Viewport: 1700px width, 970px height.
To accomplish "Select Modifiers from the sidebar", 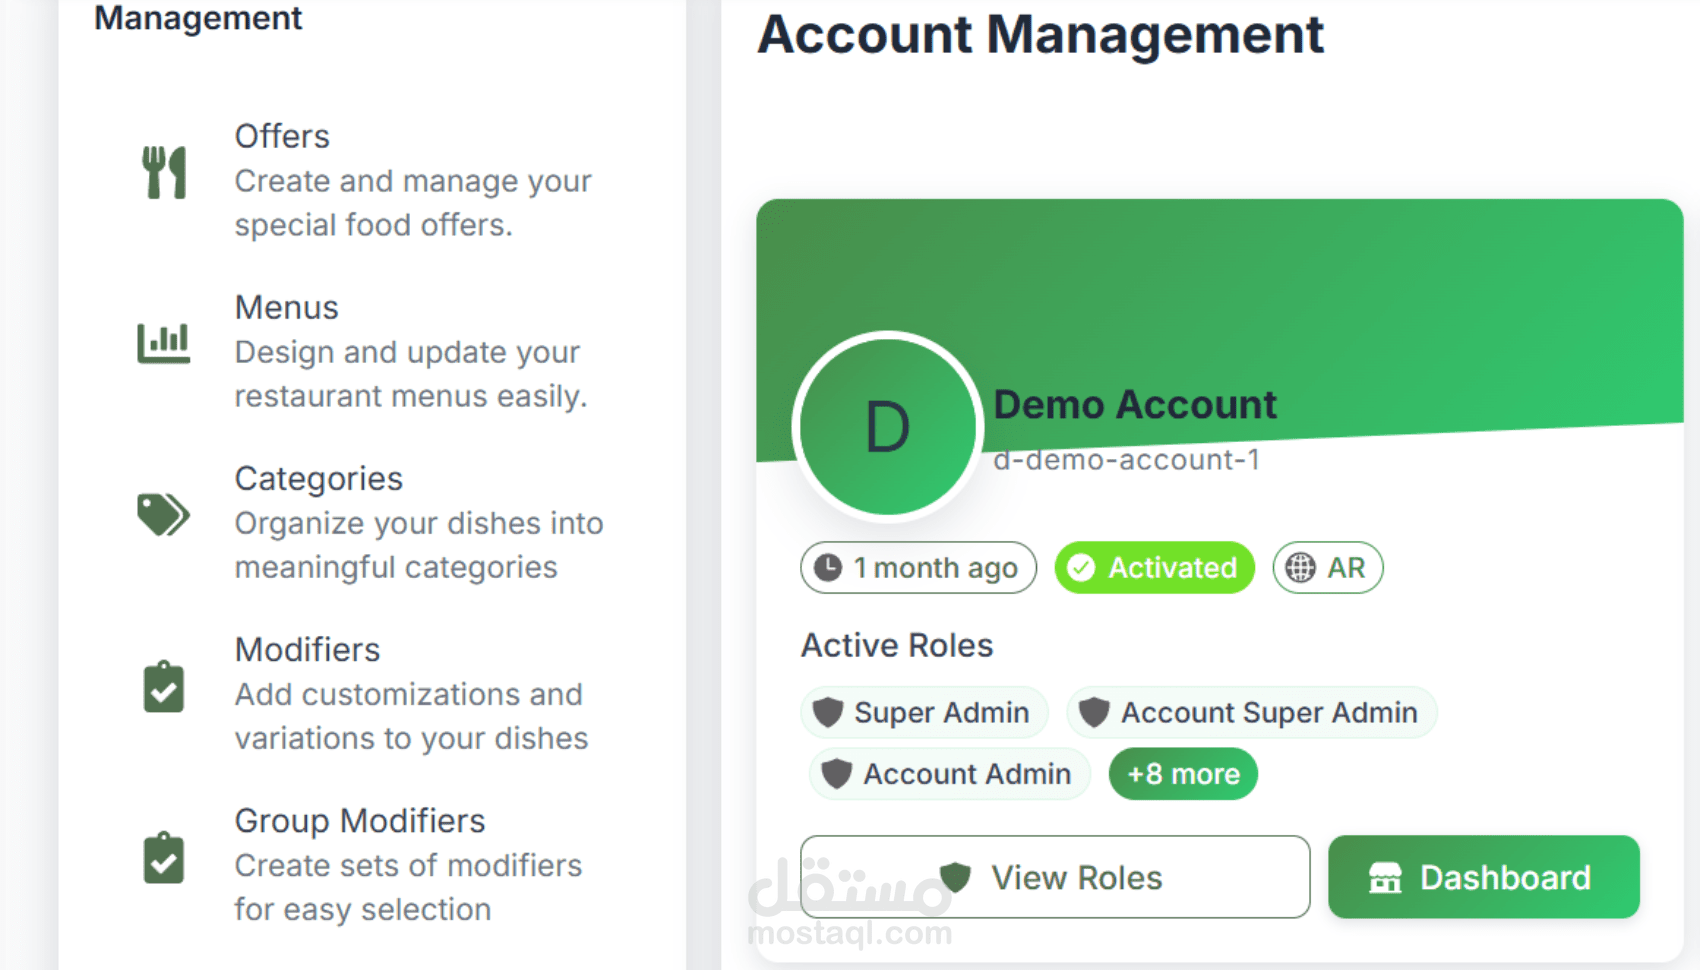I will pyautogui.click(x=307, y=650).
